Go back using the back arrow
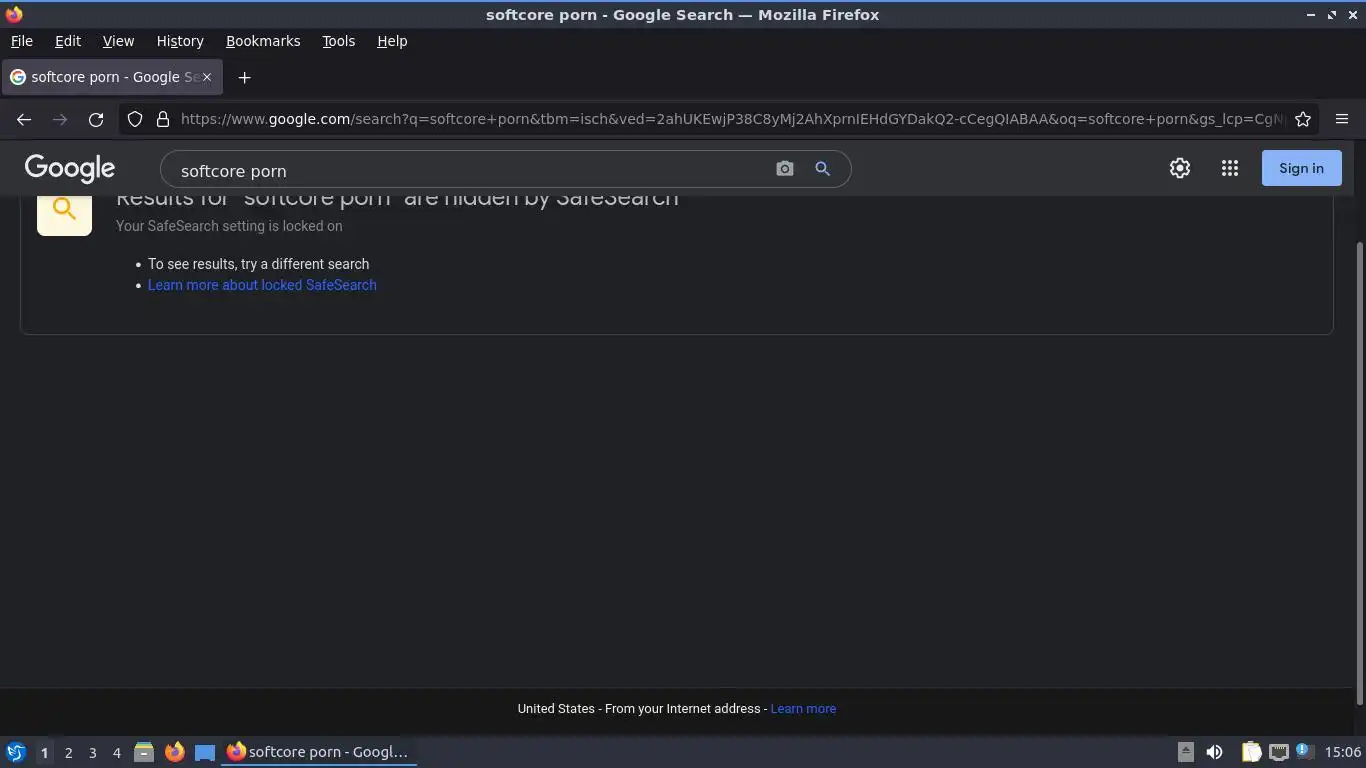 tap(24, 119)
